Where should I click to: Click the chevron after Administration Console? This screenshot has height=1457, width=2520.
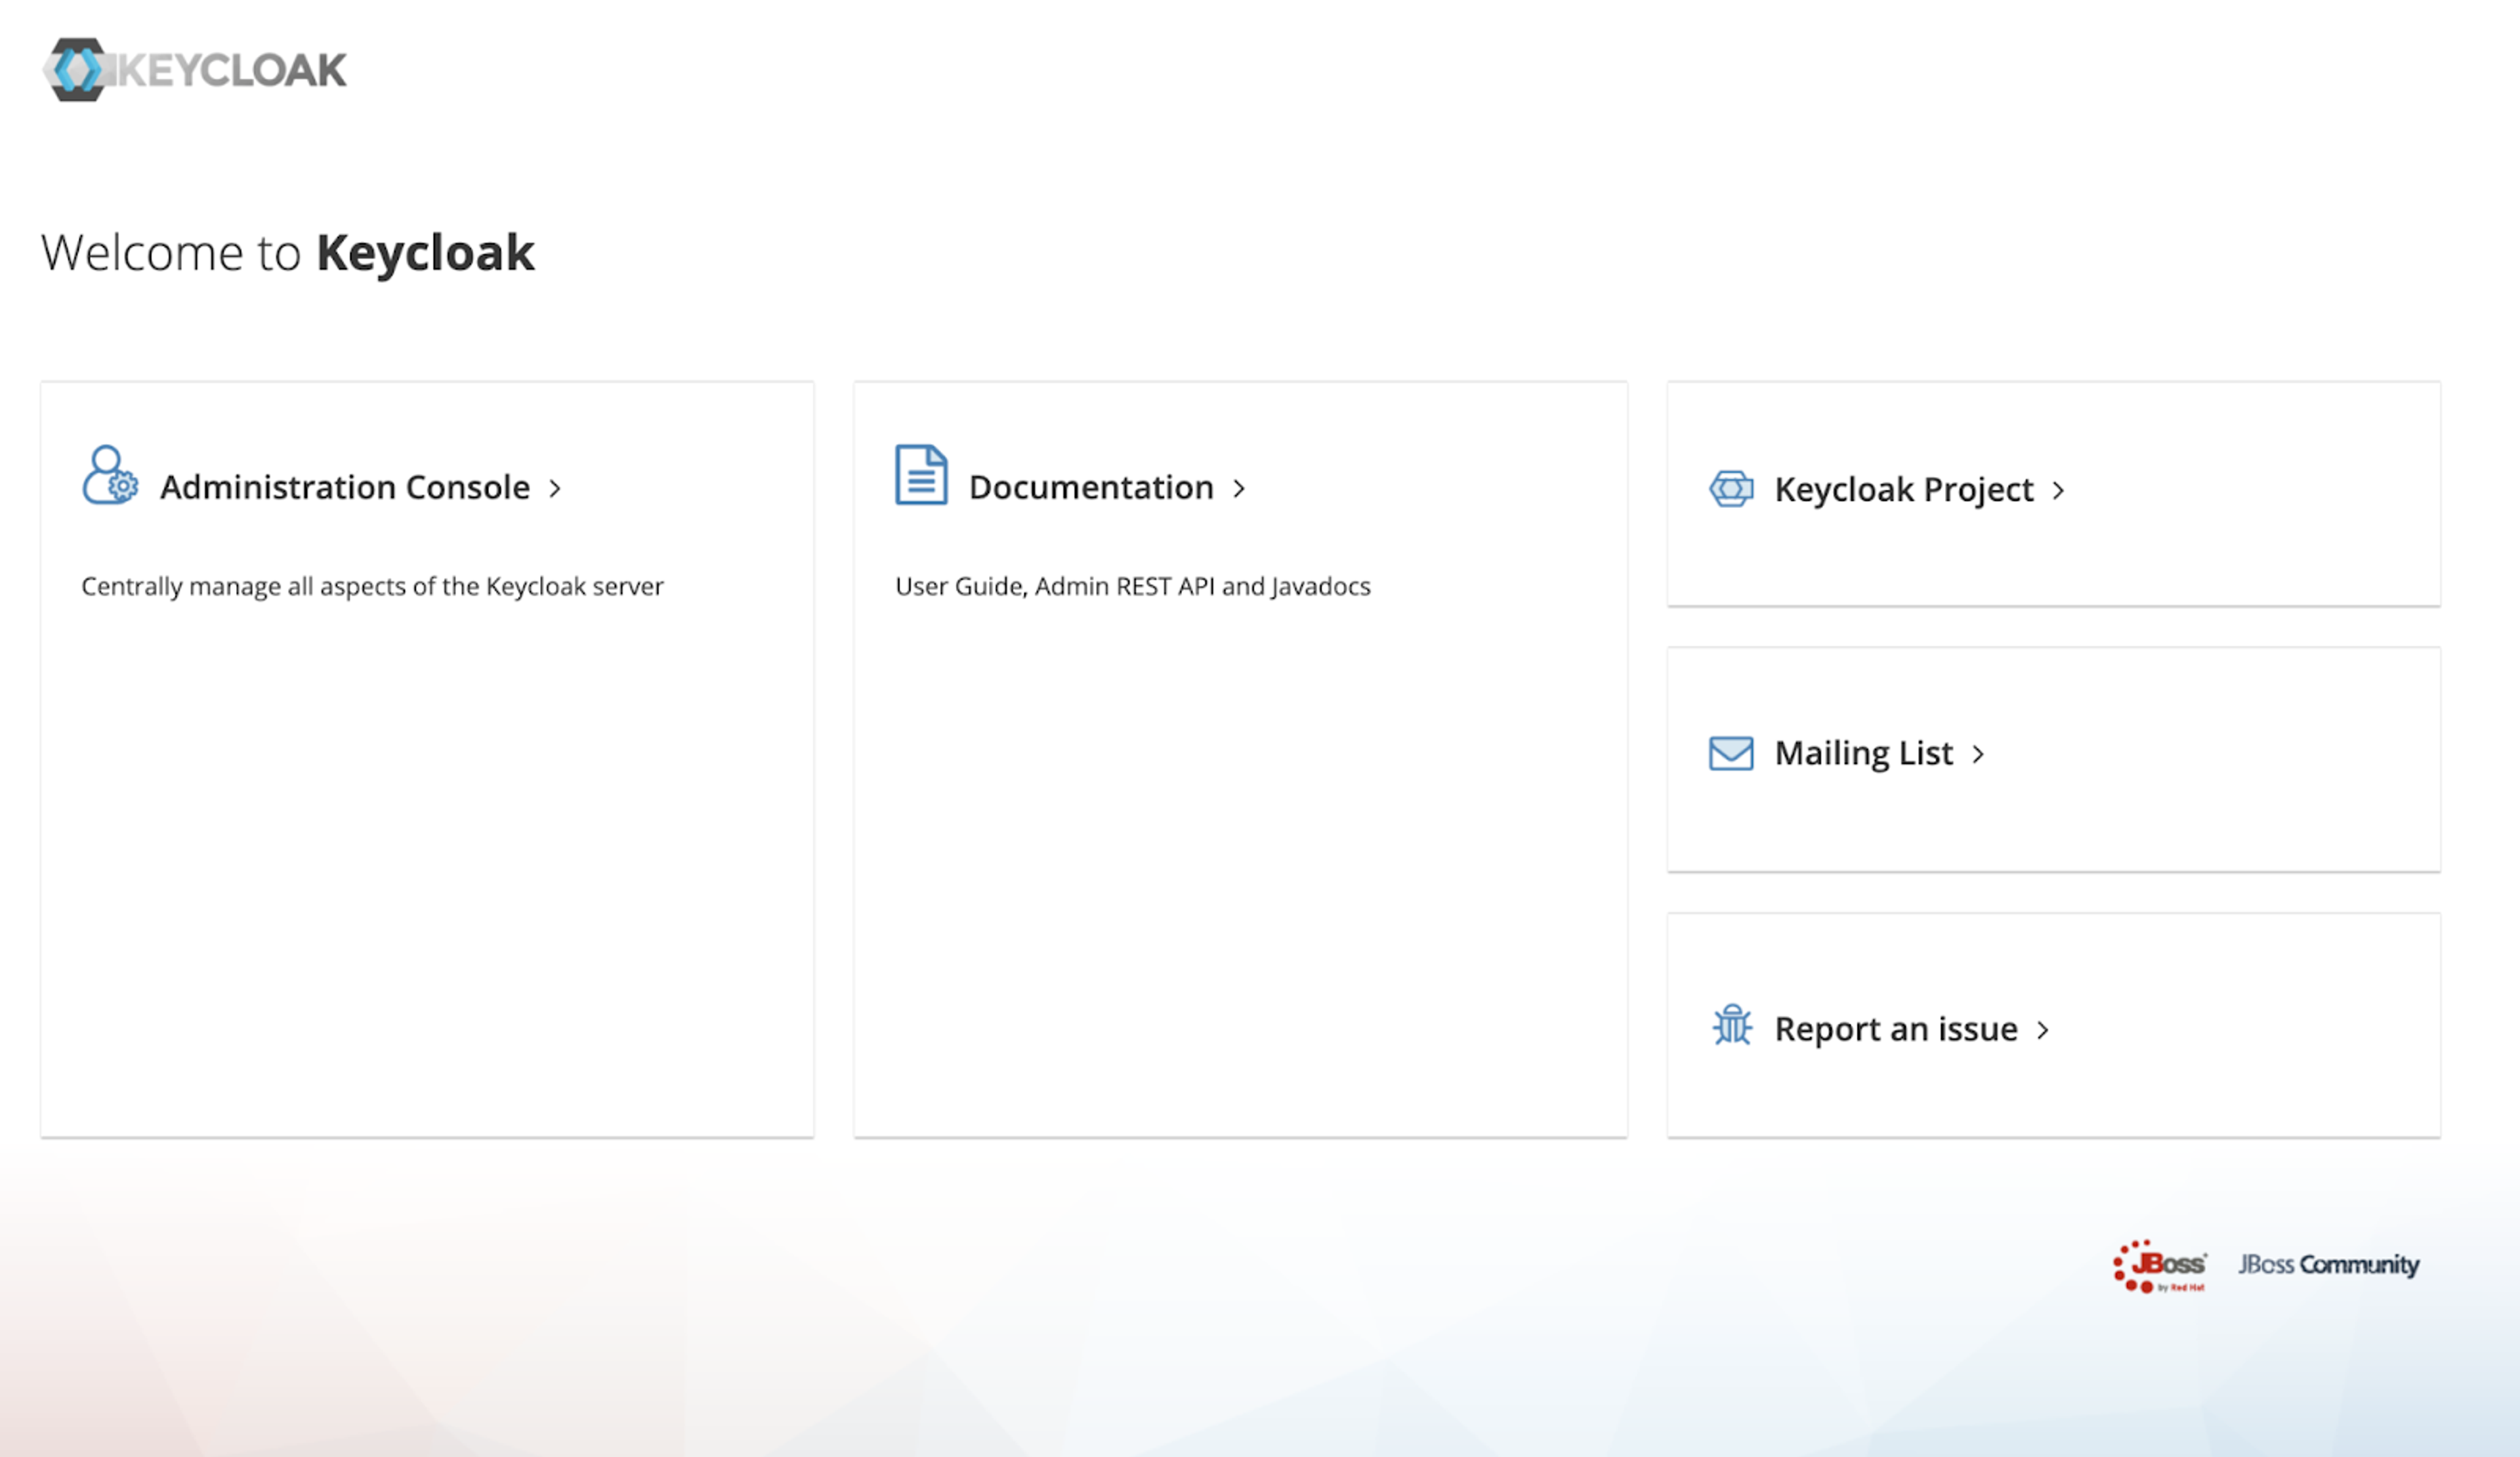coord(555,489)
